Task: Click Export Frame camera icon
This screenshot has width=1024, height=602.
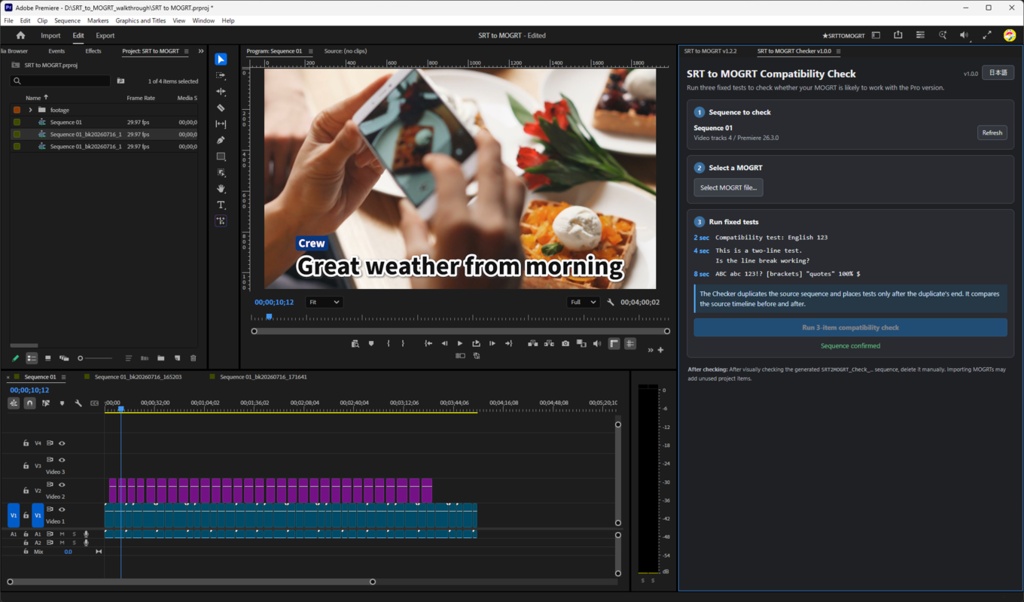Action: [565, 343]
